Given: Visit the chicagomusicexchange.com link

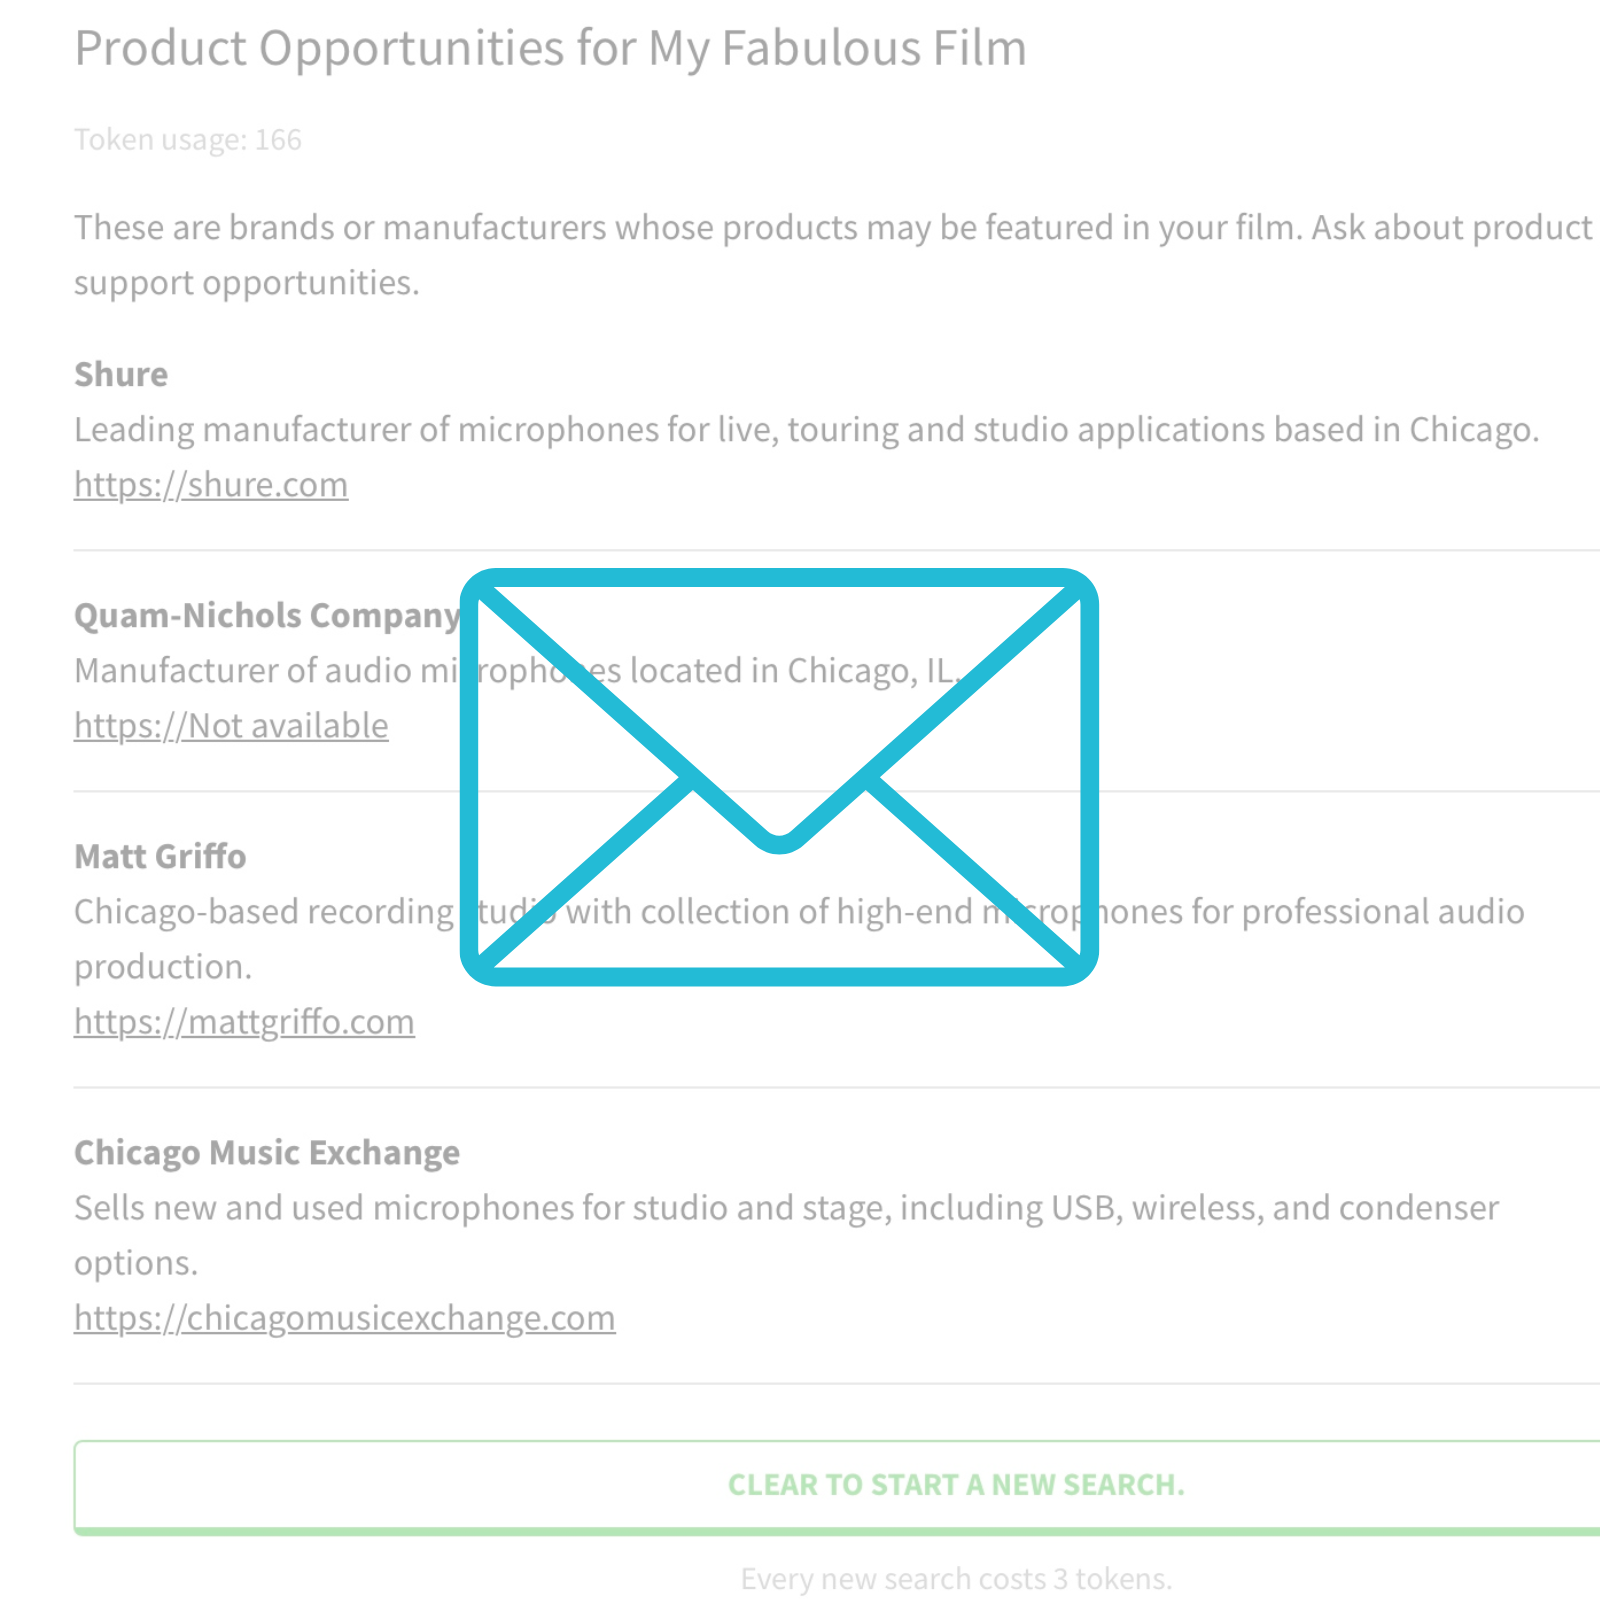Looking at the screenshot, I should tap(344, 1318).
